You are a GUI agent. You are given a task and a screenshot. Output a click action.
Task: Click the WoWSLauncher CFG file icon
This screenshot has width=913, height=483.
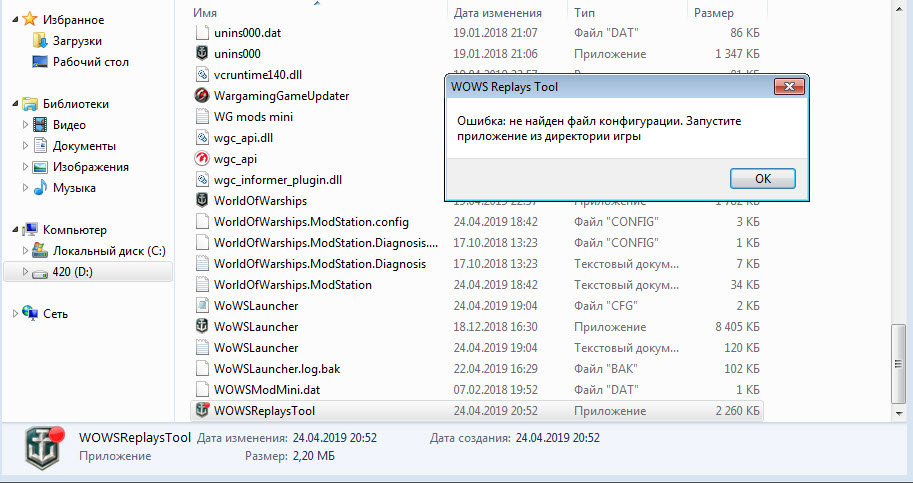click(x=202, y=306)
